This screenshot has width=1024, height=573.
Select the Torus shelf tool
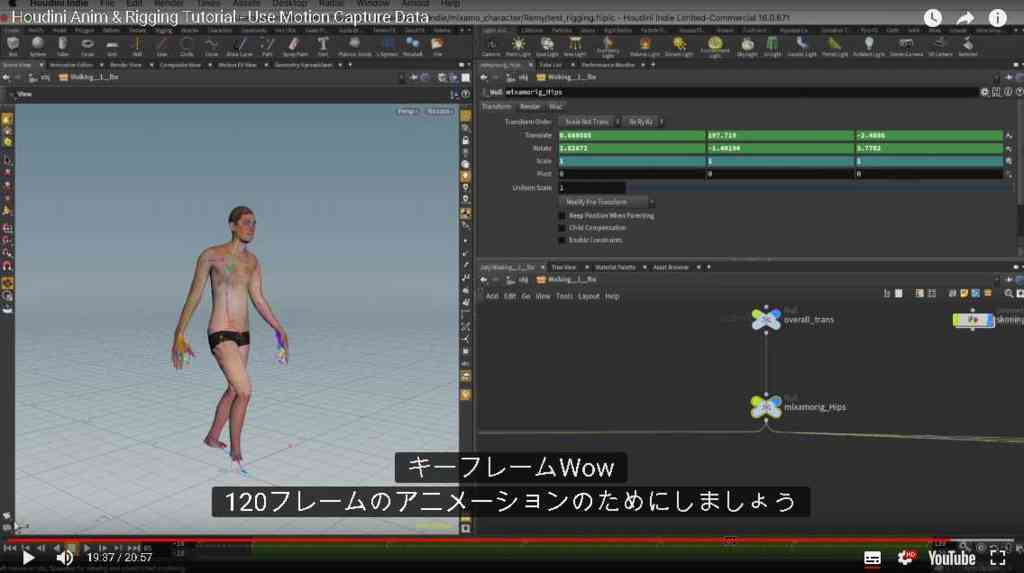[87, 46]
